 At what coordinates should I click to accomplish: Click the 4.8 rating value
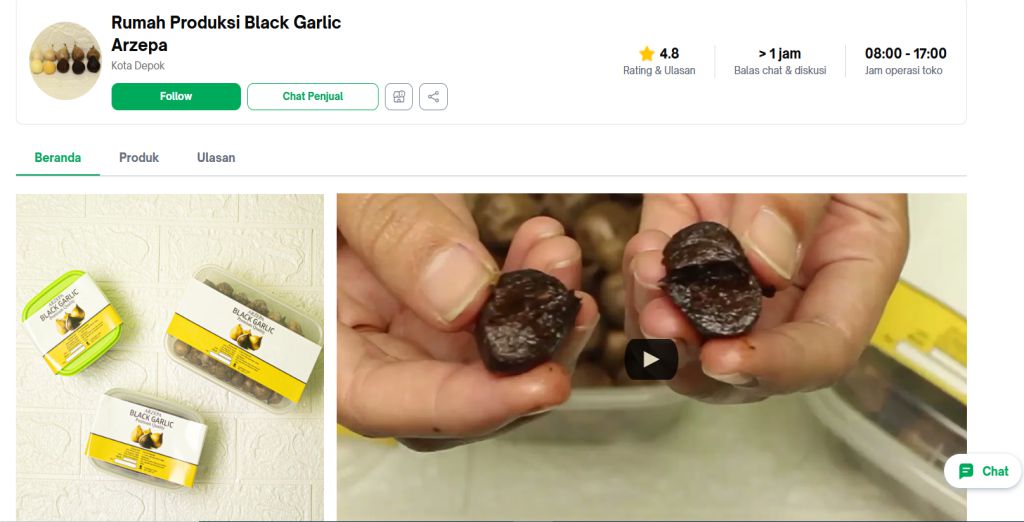tap(669, 54)
